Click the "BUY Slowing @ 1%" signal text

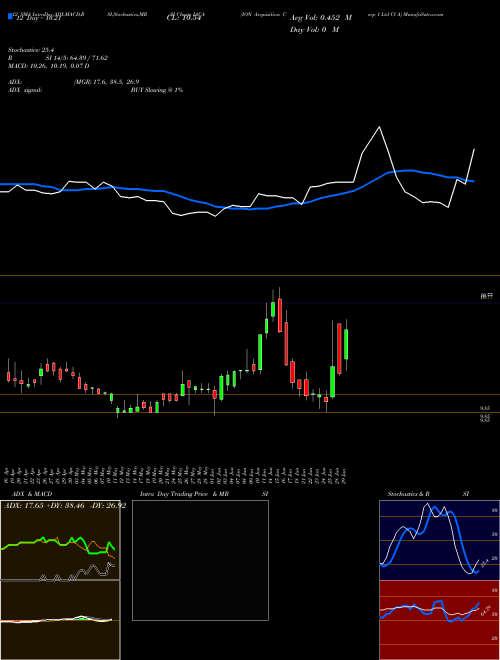[x=157, y=90]
